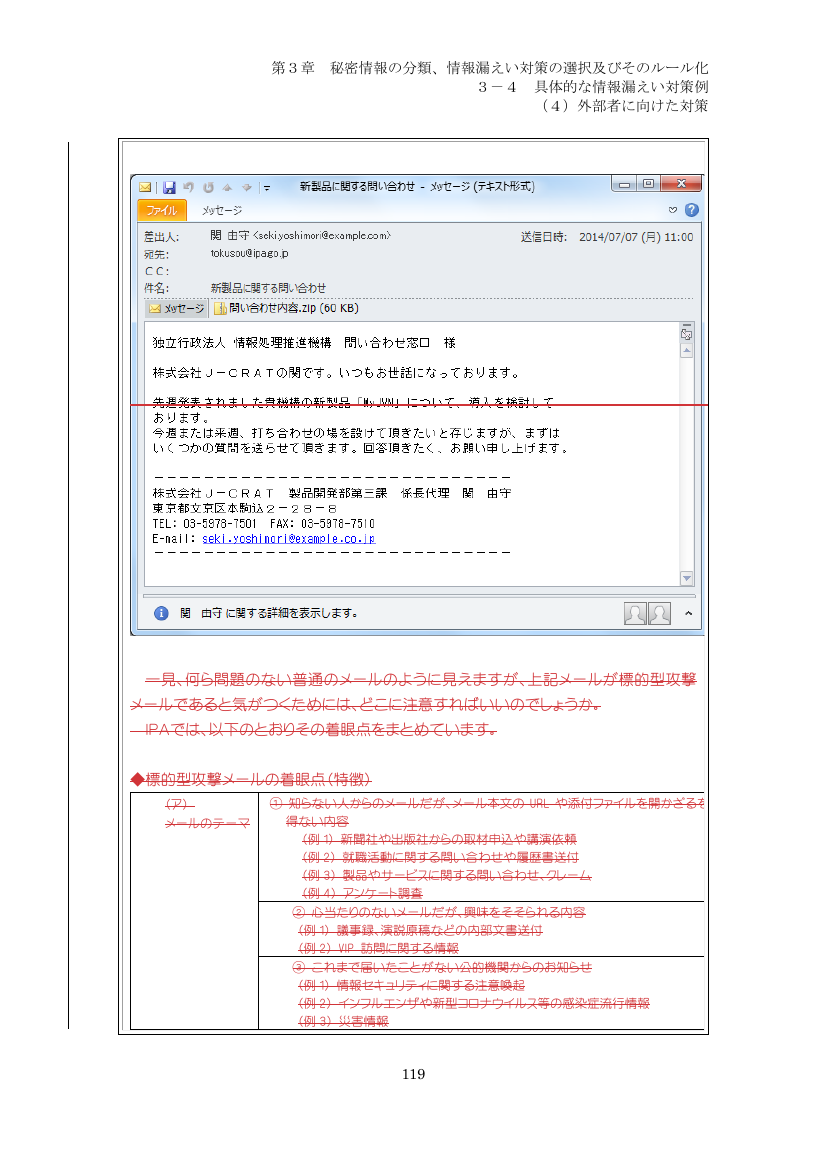827x1170 pixels.
Task: Open attachment 問い合わせ内容.zip
Action: 287,308
